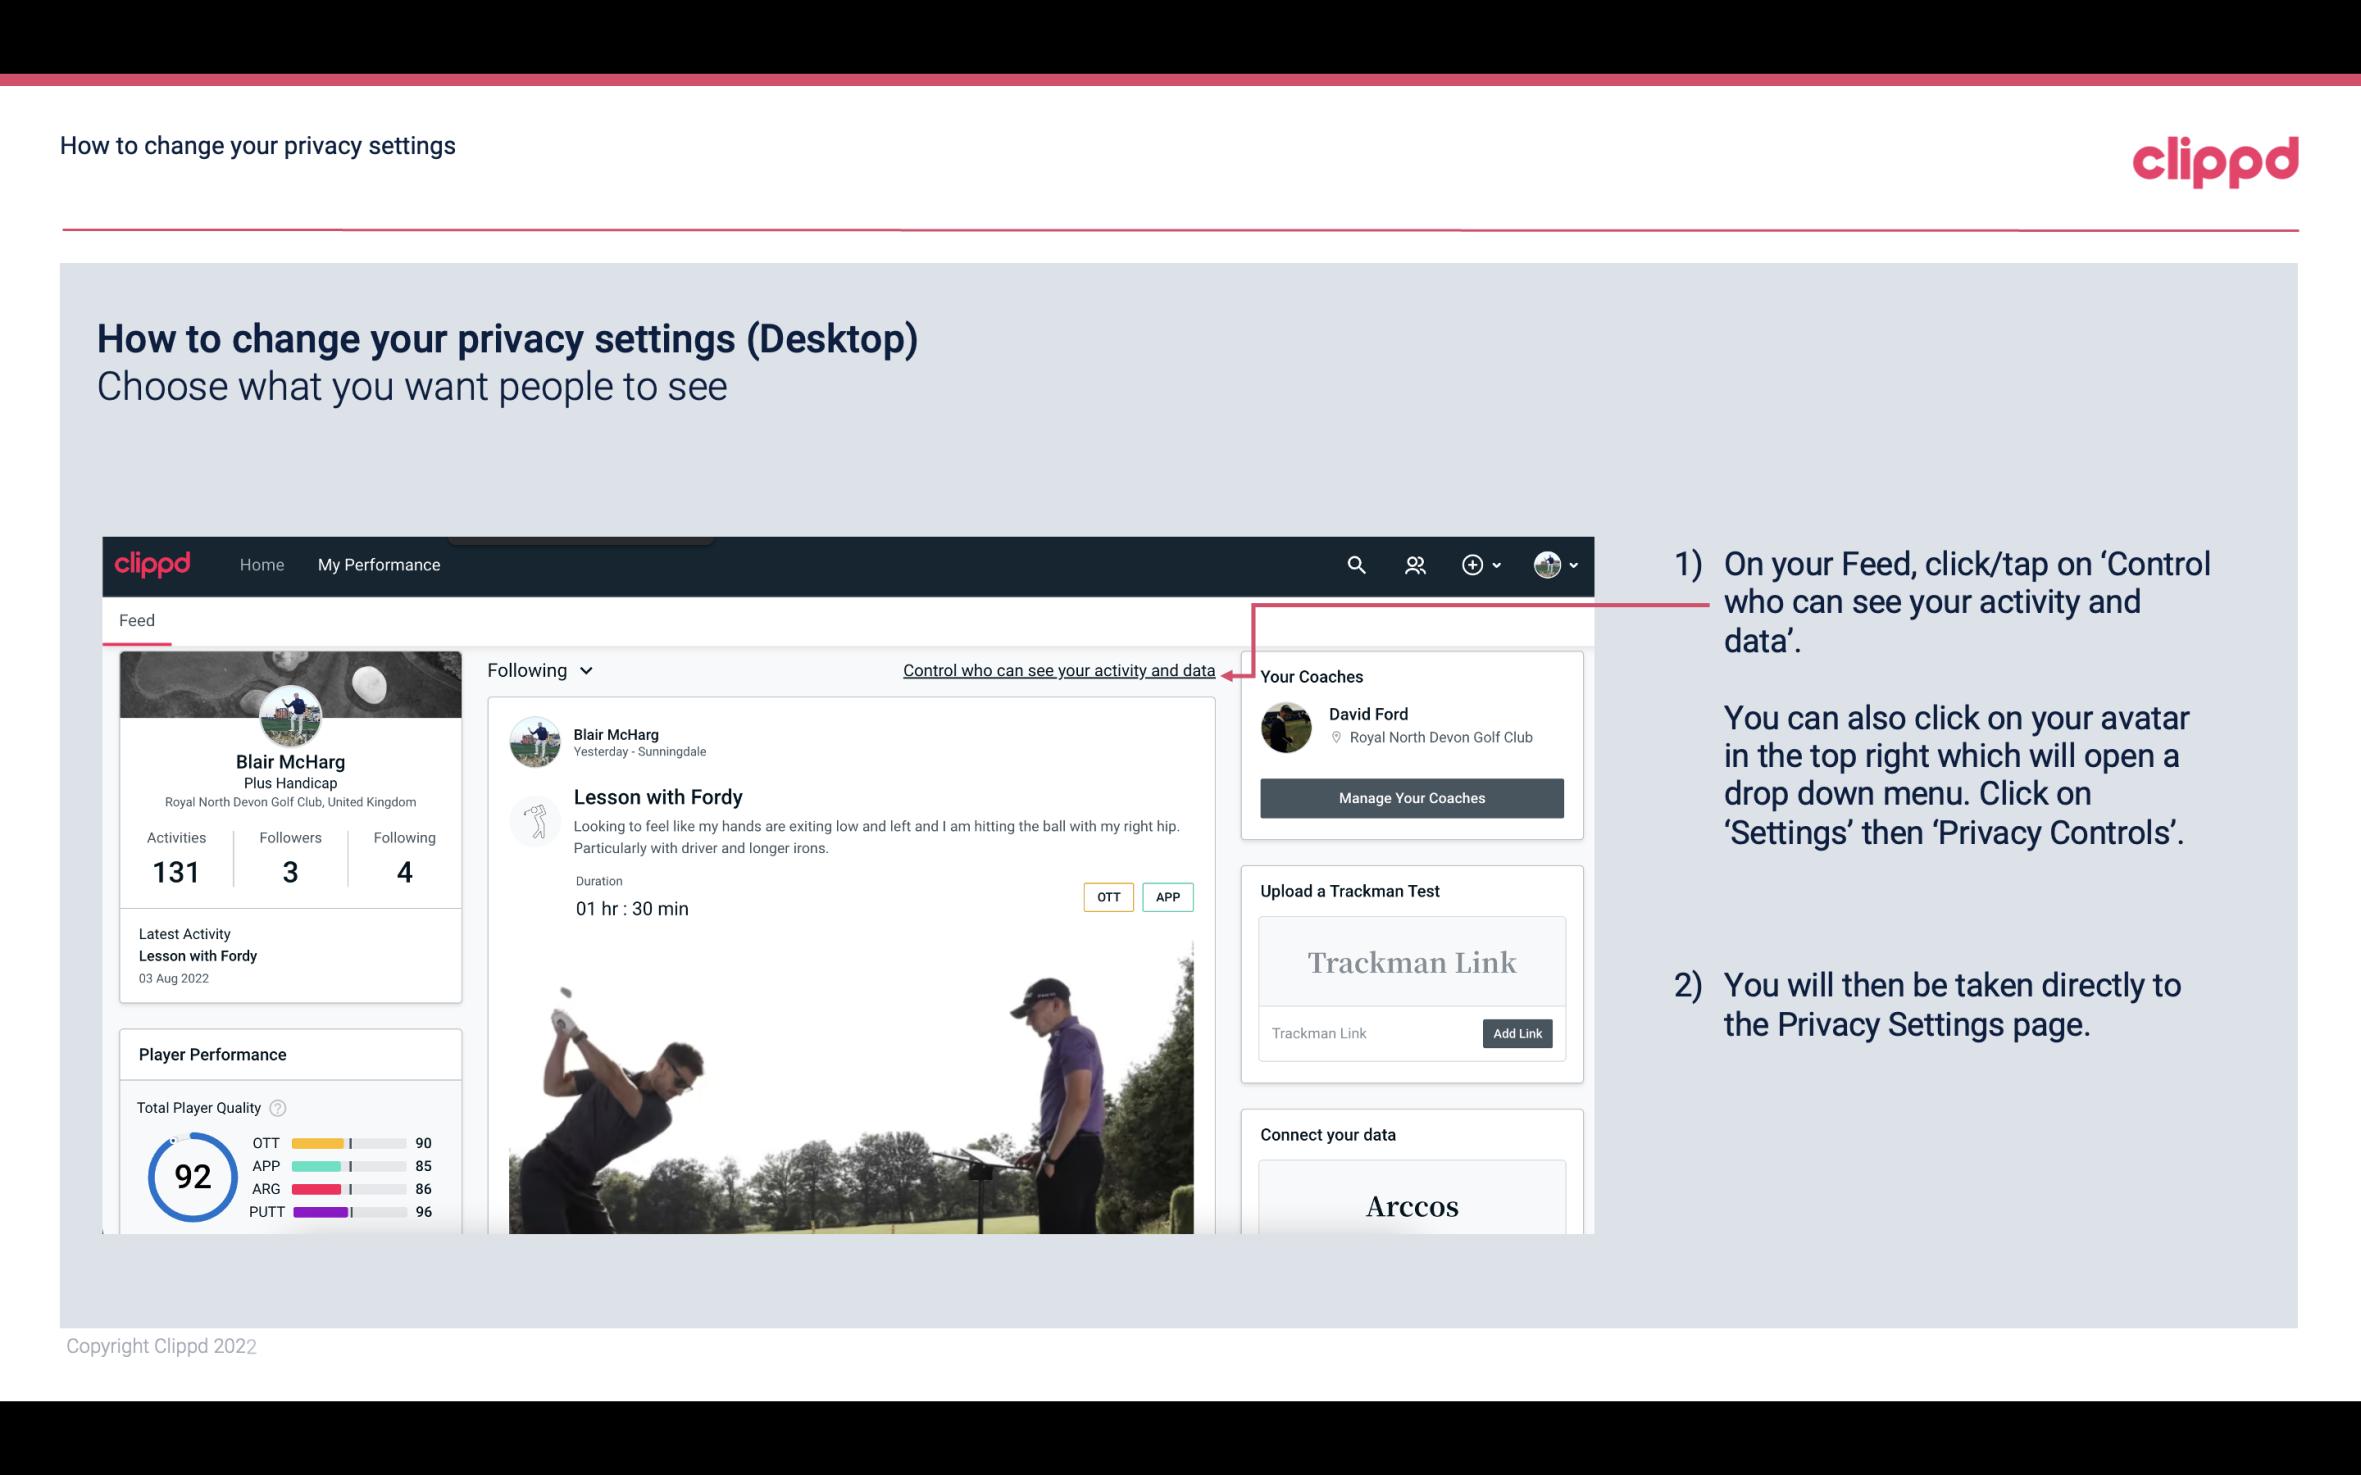Screen dimensions: 2361x1475
Task: Click the Manage Your Coaches button
Action: [1410, 797]
